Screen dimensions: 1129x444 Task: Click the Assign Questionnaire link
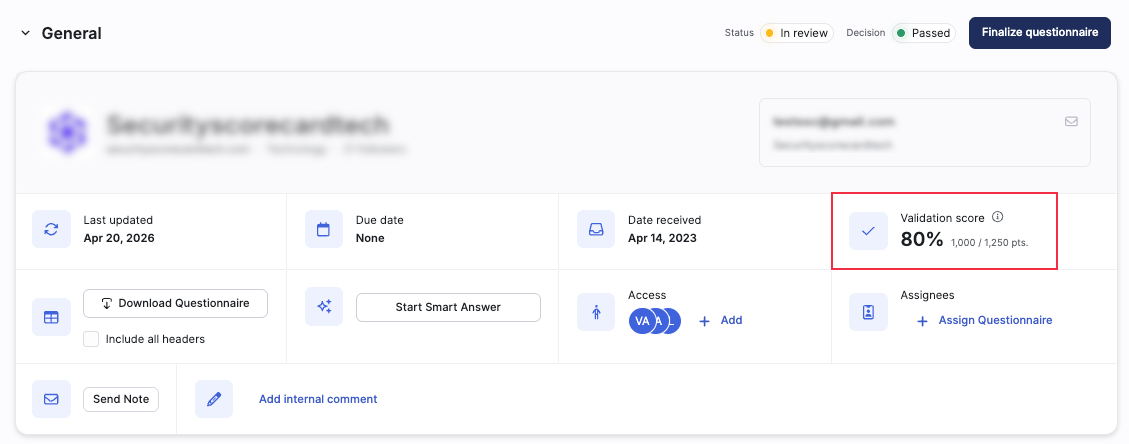pos(984,320)
